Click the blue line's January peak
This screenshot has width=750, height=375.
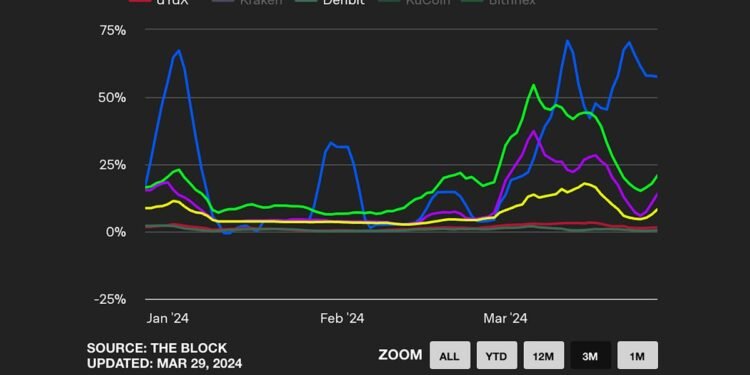(178, 50)
